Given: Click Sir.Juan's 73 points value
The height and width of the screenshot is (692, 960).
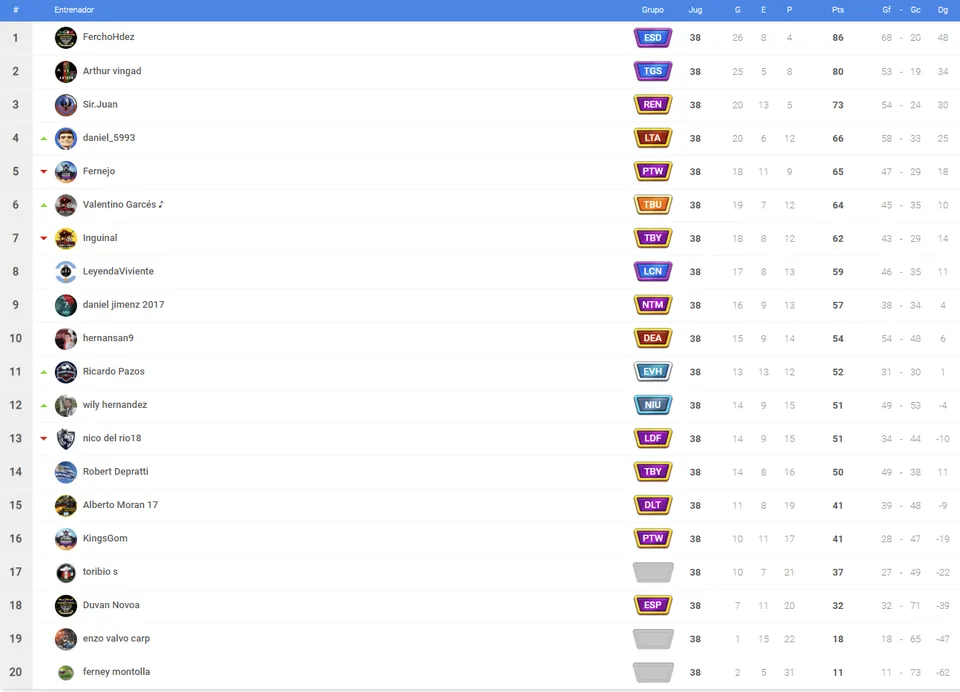Looking at the screenshot, I should coord(838,105).
